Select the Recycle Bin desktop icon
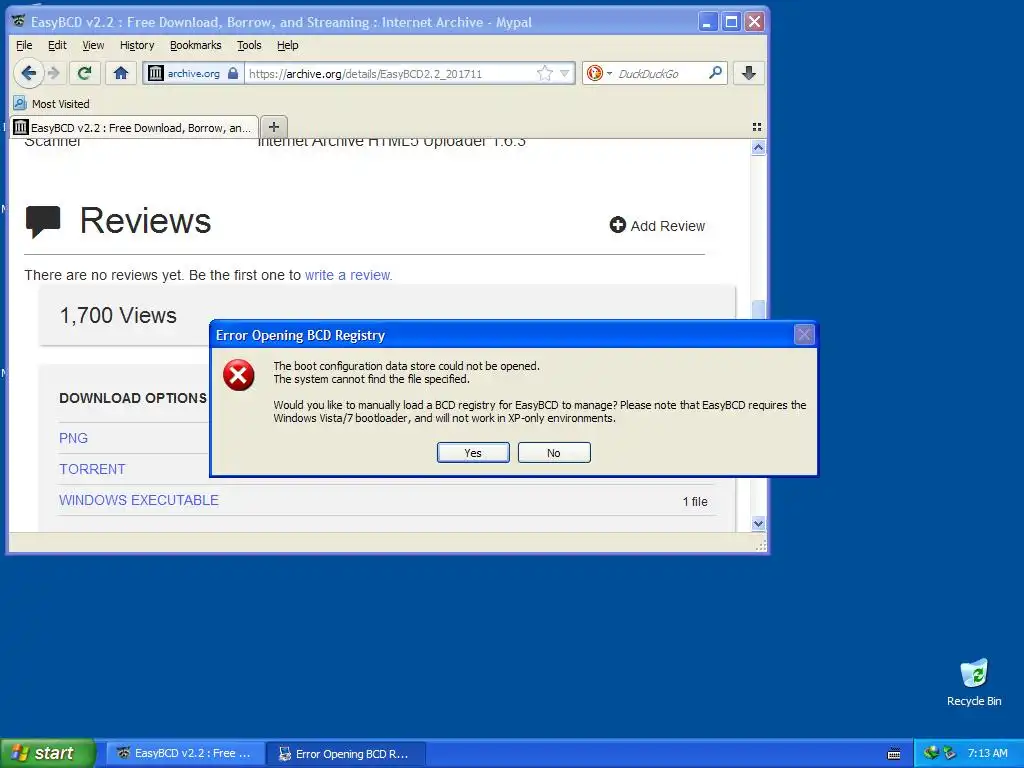Viewport: 1024px width, 768px height. click(974, 683)
